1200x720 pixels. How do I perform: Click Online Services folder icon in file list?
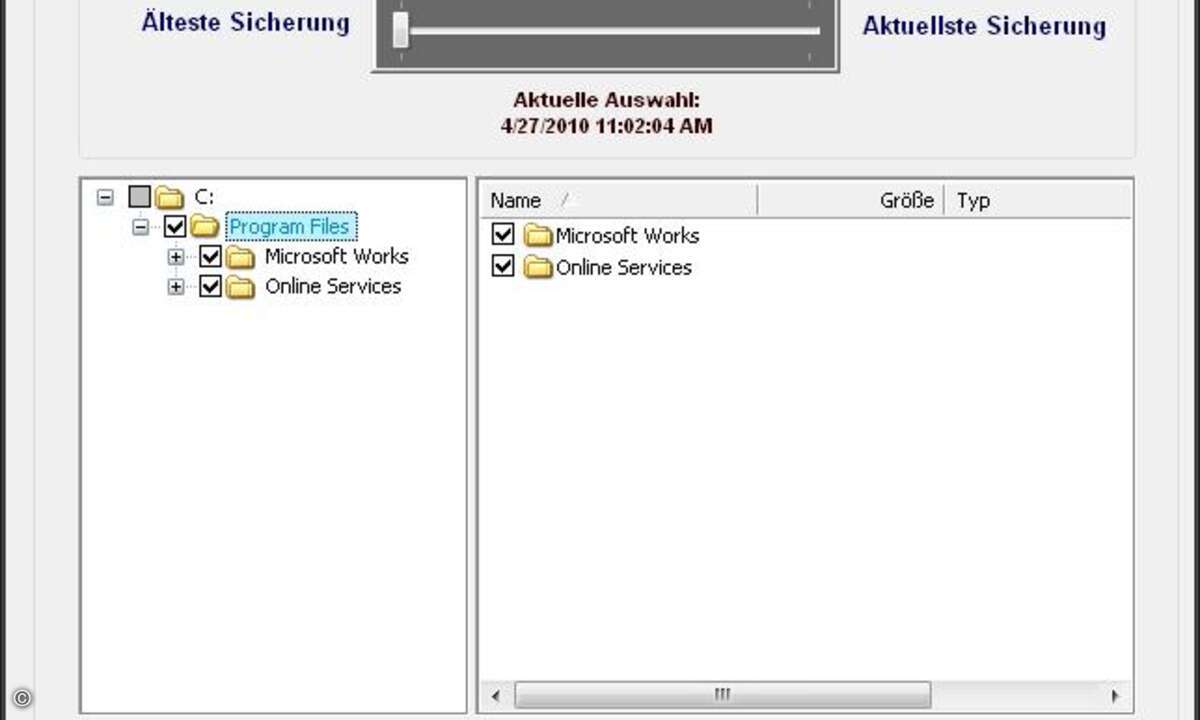[x=539, y=267]
